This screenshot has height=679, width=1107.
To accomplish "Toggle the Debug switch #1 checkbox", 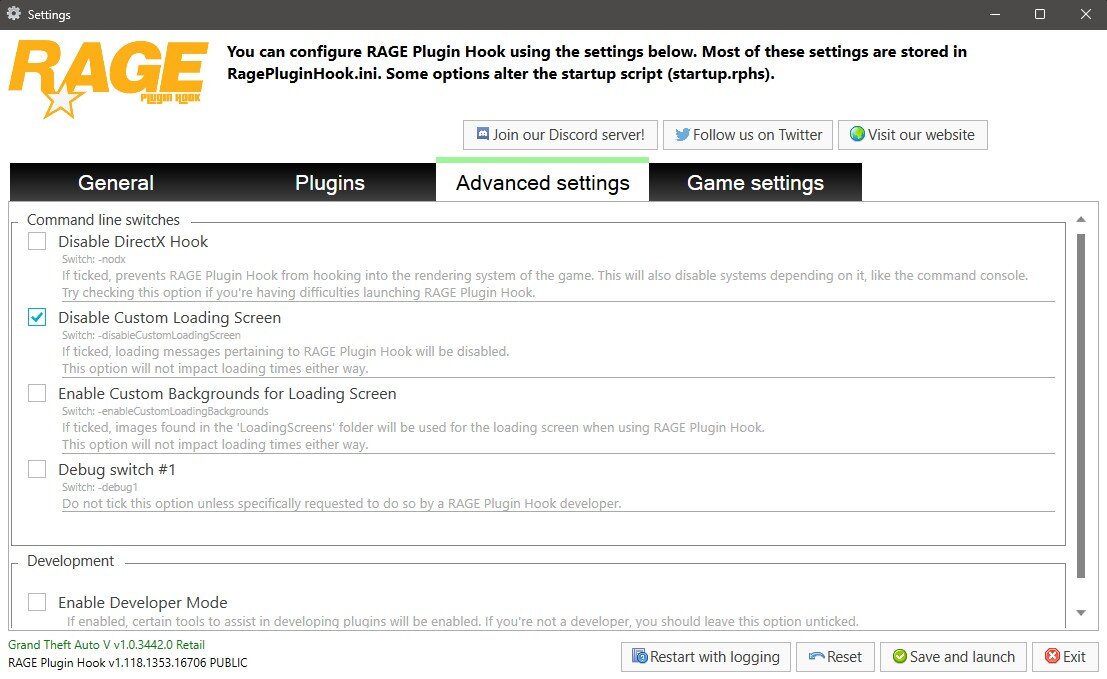I will [x=37, y=469].
